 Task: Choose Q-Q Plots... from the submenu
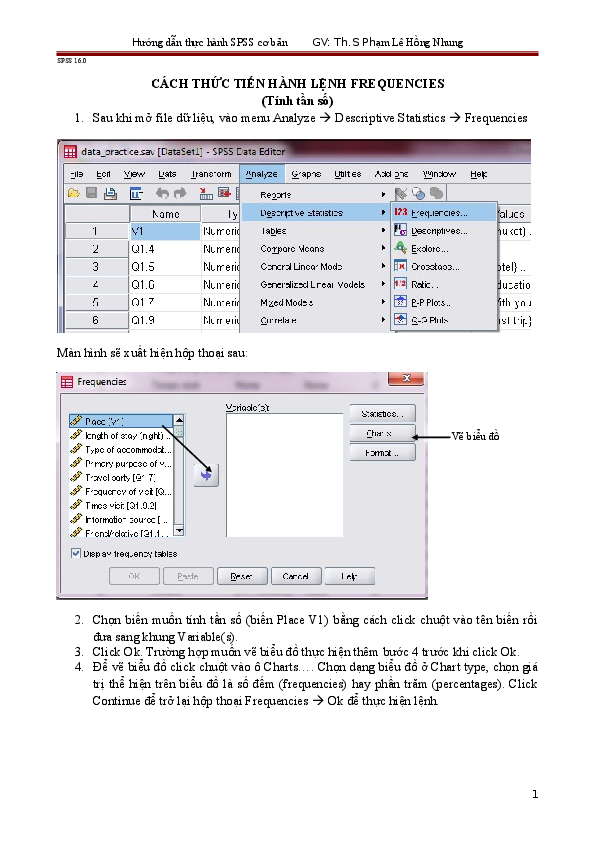coord(444,320)
